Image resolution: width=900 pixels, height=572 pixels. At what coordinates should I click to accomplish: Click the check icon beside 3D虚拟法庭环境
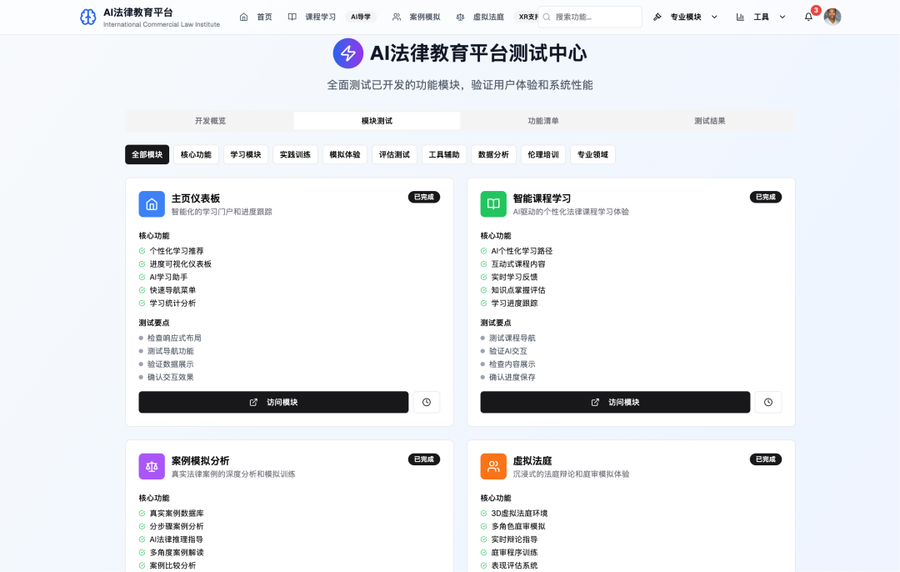483,513
